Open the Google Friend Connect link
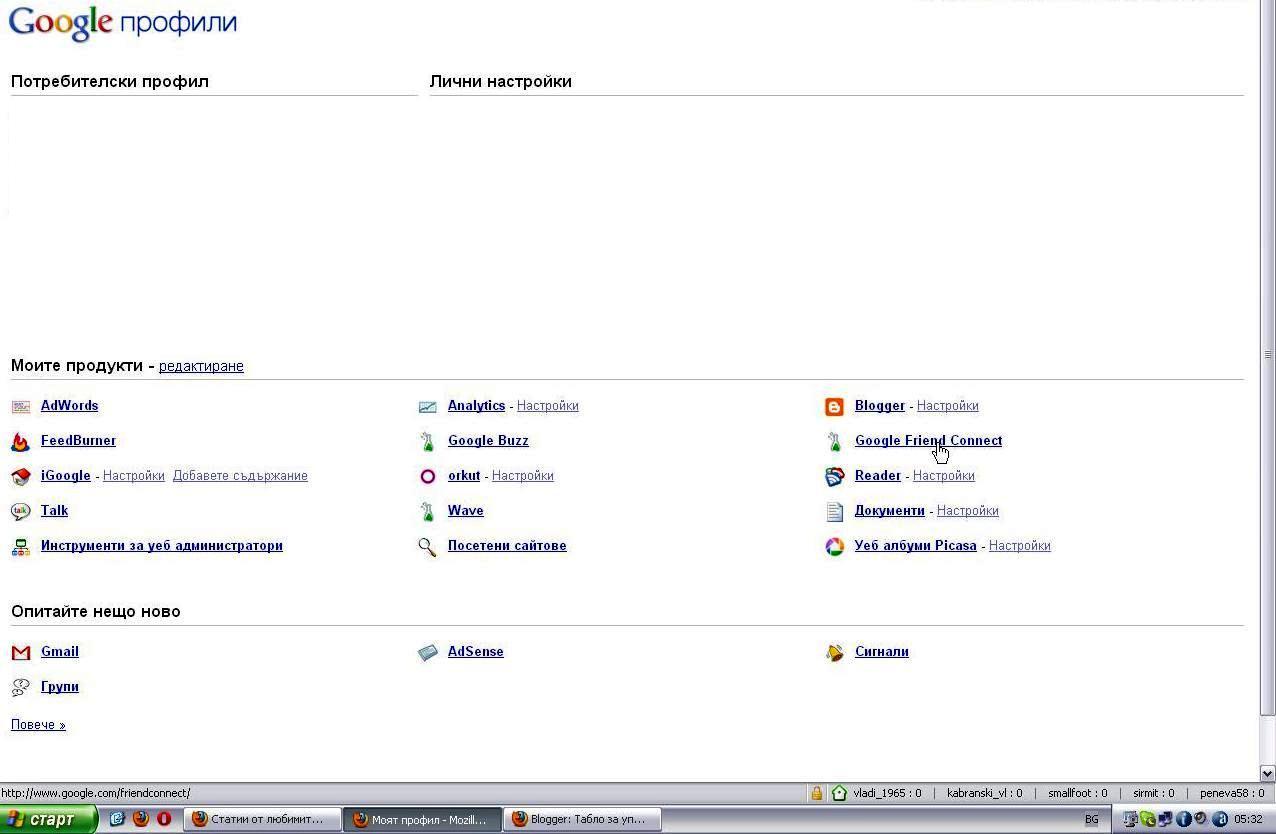The width and height of the screenshot is (1276, 834). 928,441
